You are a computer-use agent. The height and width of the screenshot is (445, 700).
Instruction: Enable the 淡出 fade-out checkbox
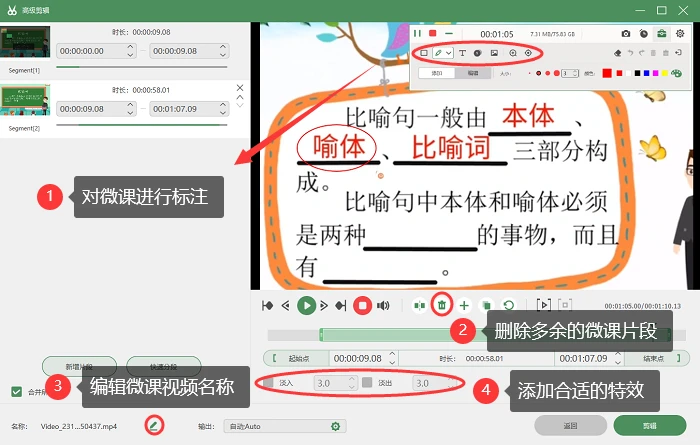click(x=367, y=383)
